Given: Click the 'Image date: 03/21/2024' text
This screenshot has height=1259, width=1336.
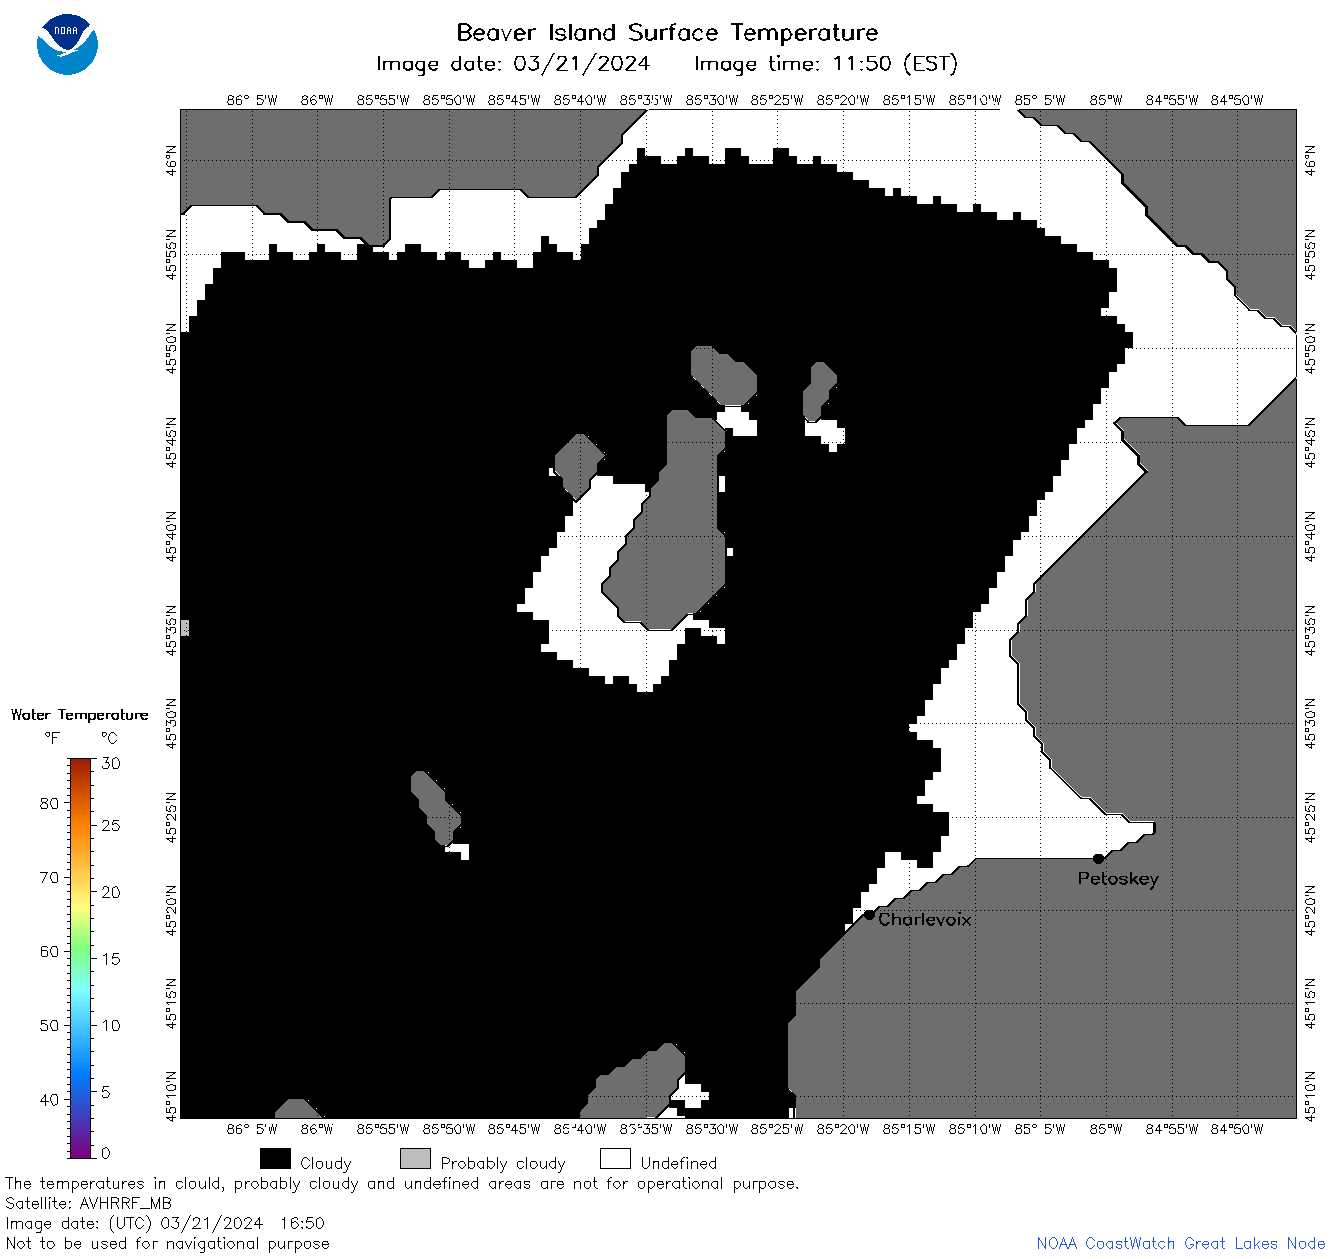Looking at the screenshot, I should coord(513,64).
